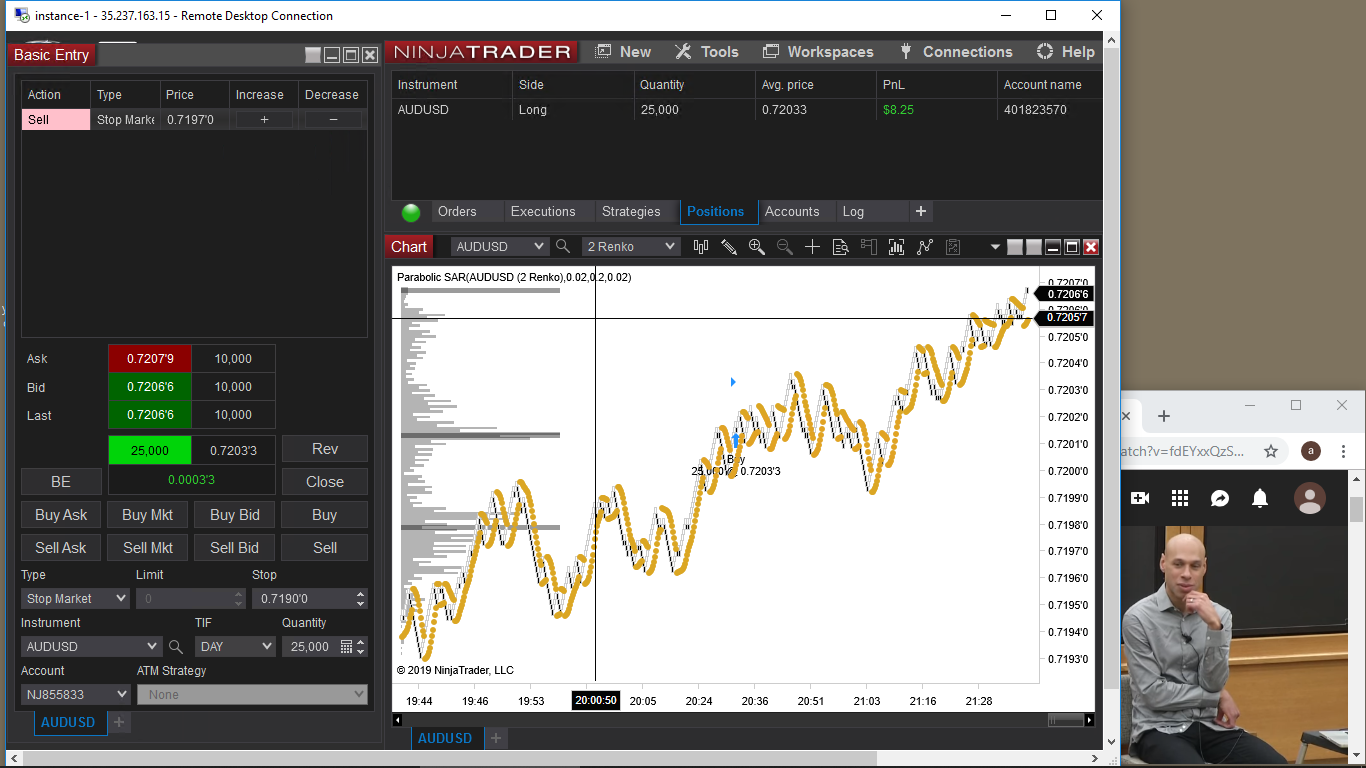1366x768 pixels.
Task: Open the ATM Strategy dropdown
Action: click(x=252, y=694)
